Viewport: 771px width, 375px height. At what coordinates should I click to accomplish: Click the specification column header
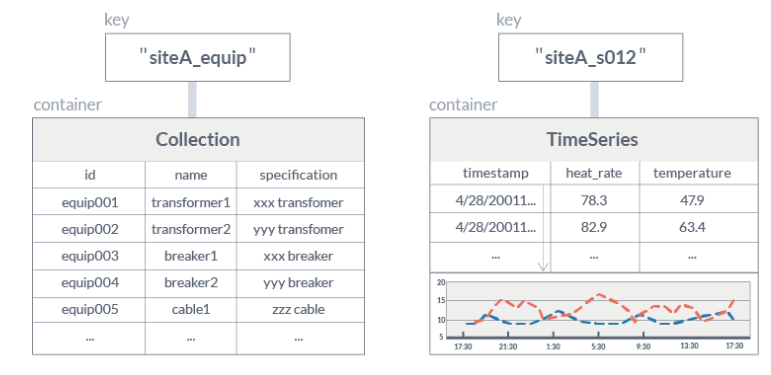300,175
